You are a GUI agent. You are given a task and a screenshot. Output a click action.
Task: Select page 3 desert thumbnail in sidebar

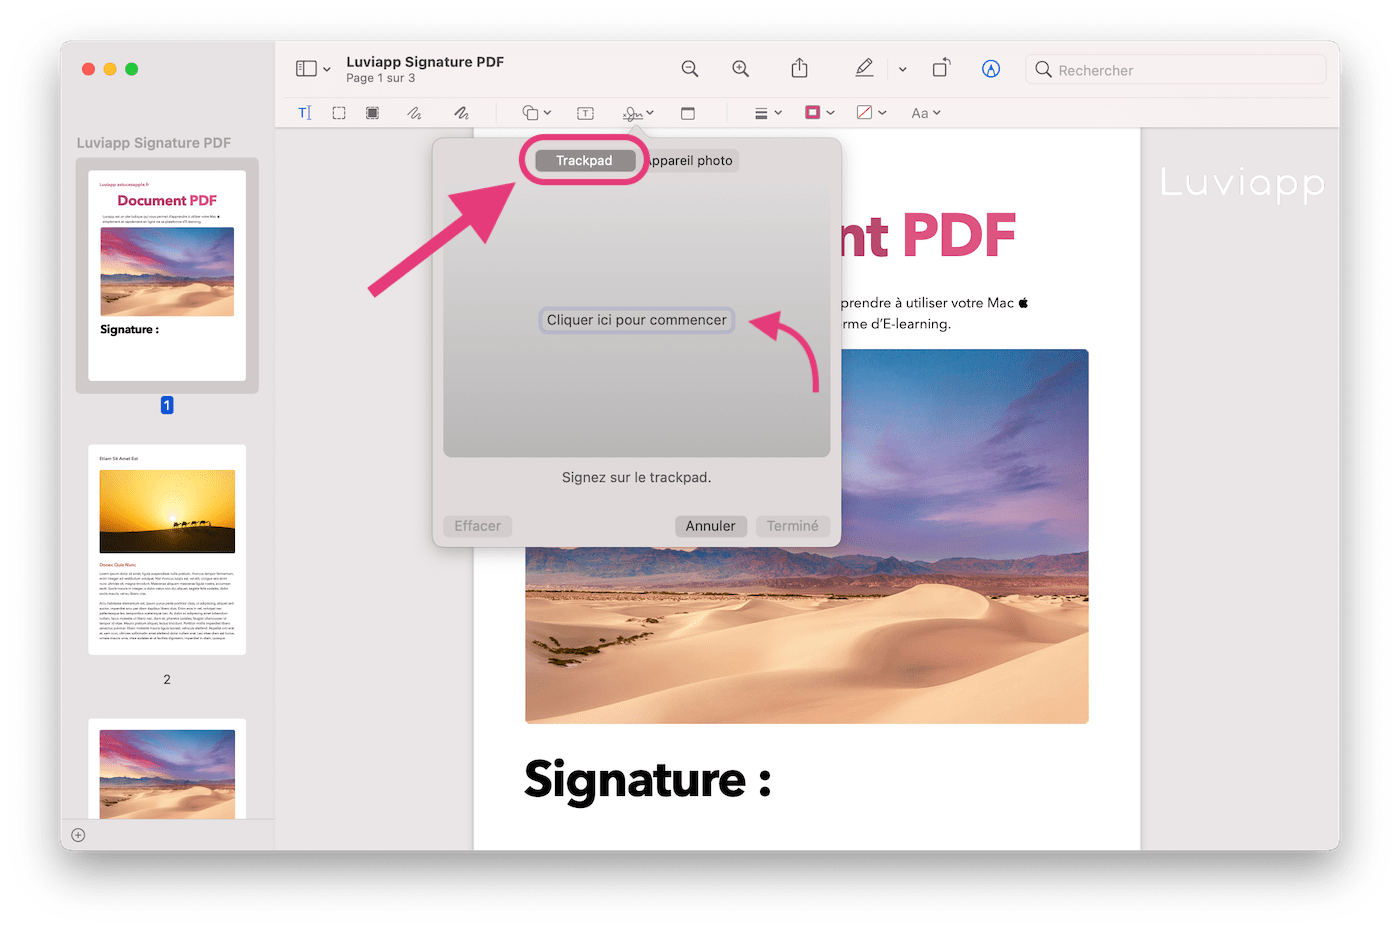[167, 769]
